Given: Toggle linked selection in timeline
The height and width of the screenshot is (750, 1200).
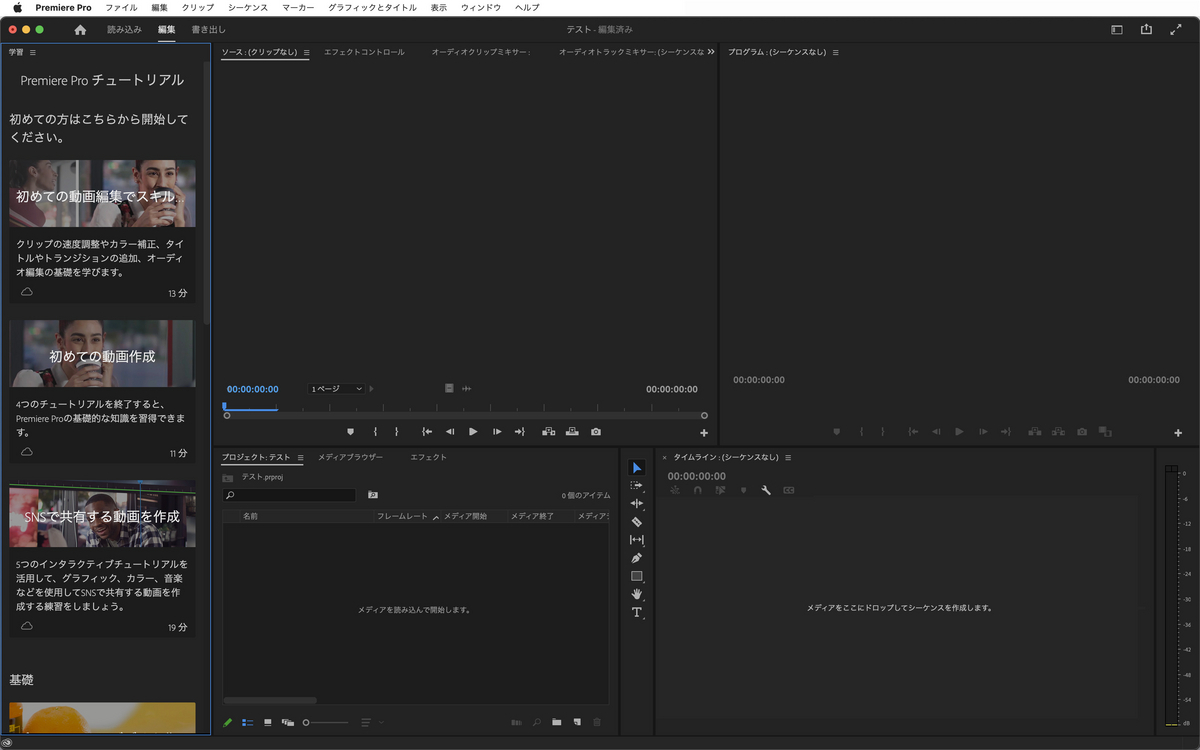Looking at the screenshot, I should tap(720, 490).
